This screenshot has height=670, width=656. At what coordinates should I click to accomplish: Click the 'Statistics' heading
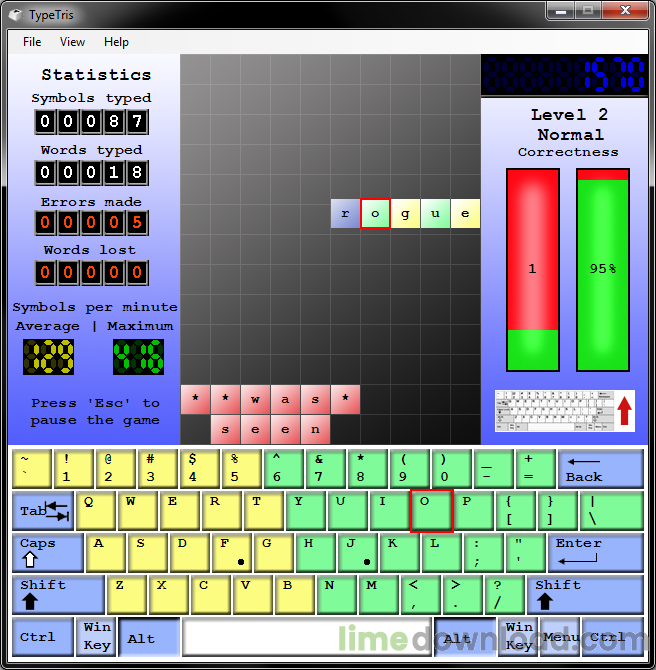[96, 75]
